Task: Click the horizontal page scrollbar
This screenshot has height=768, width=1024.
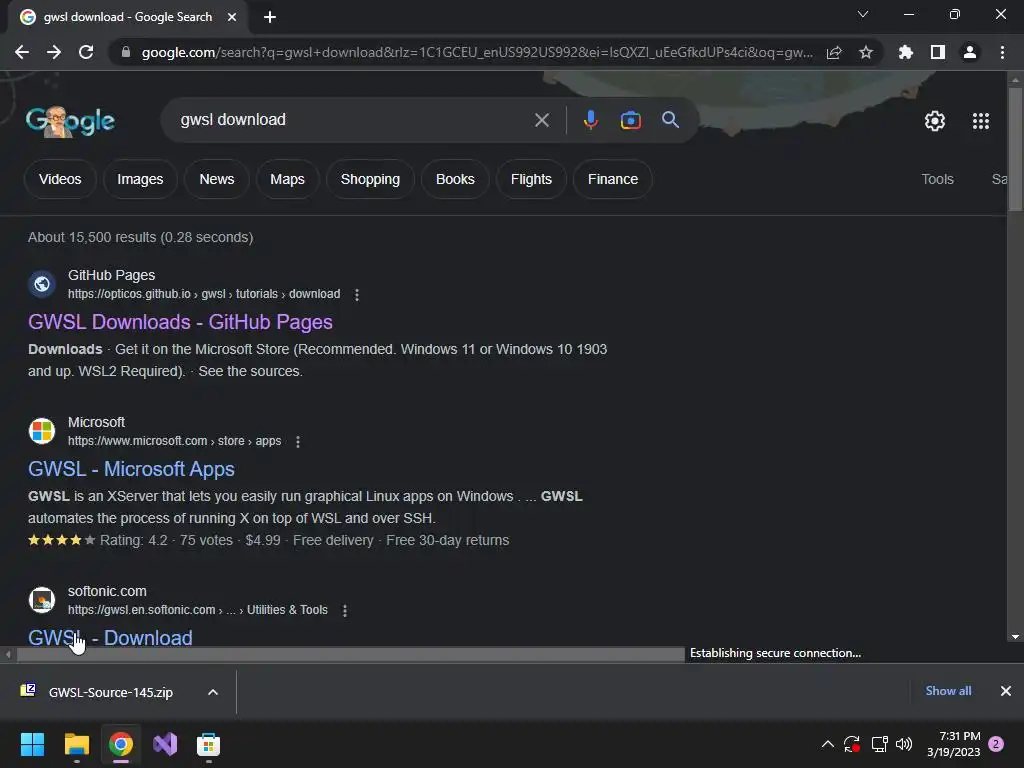Action: 350,654
